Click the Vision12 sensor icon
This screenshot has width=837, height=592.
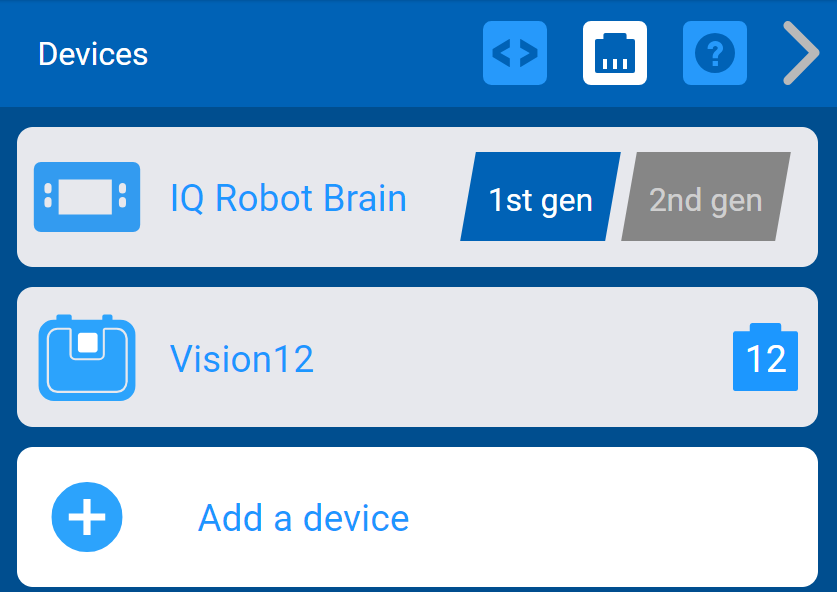click(86, 357)
